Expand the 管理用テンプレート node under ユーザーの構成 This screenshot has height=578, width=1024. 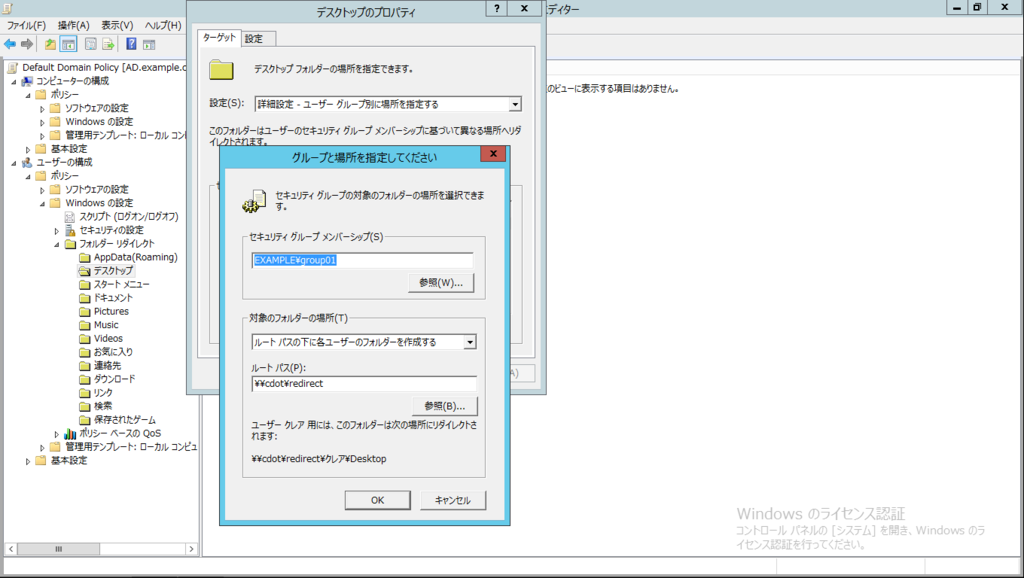tap(42, 447)
